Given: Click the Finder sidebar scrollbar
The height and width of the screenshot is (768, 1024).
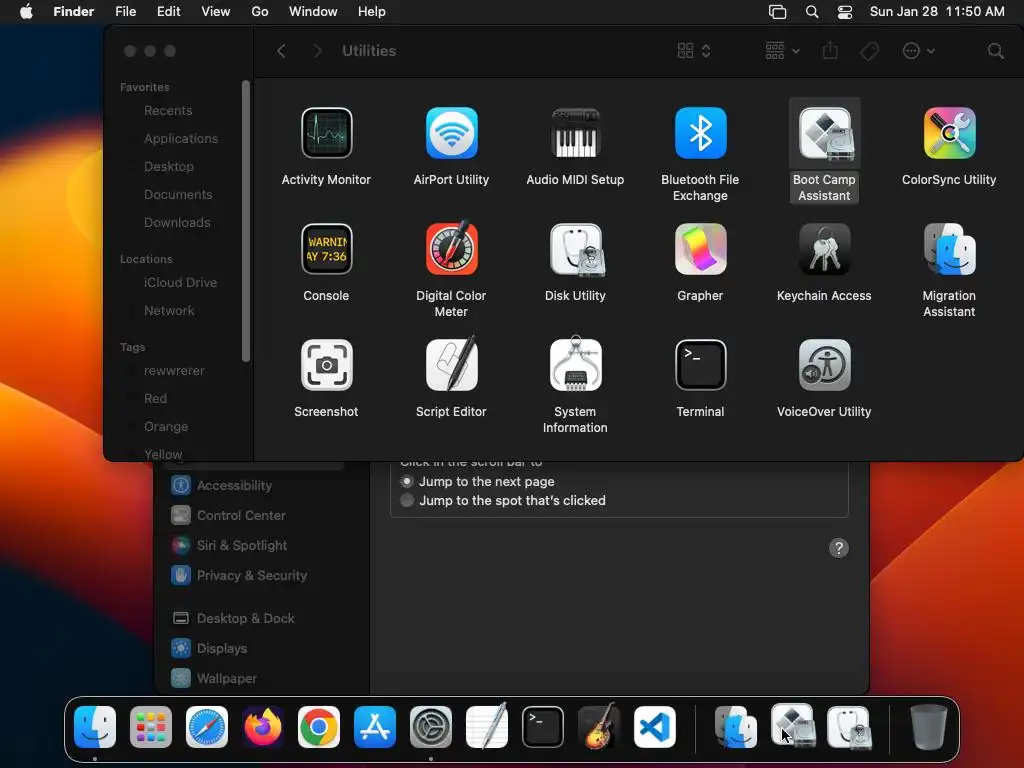Looking at the screenshot, I should [246, 221].
